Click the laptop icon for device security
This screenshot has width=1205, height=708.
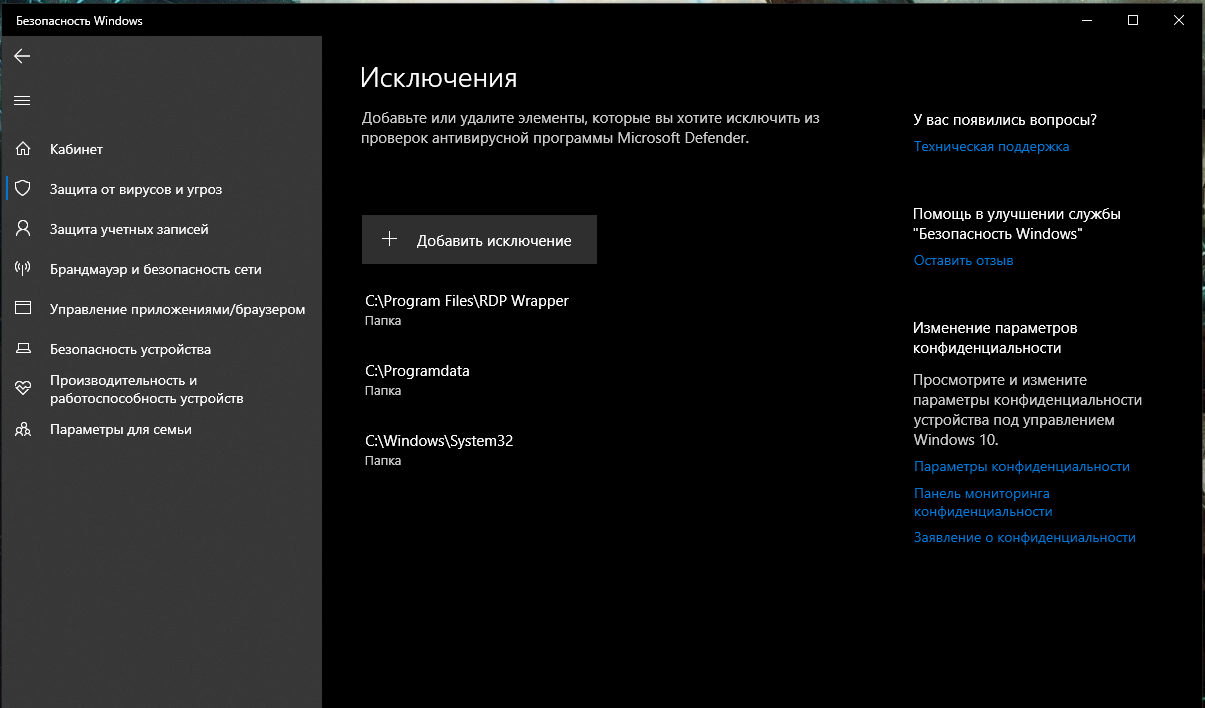[22, 349]
